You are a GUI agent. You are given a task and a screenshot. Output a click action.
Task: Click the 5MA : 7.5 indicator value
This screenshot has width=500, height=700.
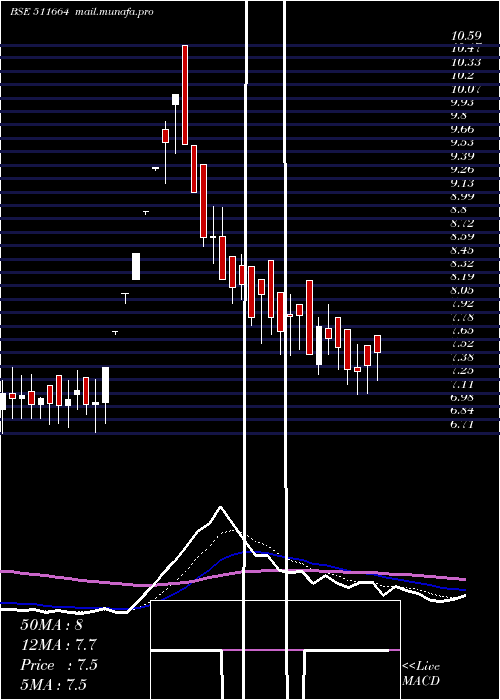(x=54, y=684)
